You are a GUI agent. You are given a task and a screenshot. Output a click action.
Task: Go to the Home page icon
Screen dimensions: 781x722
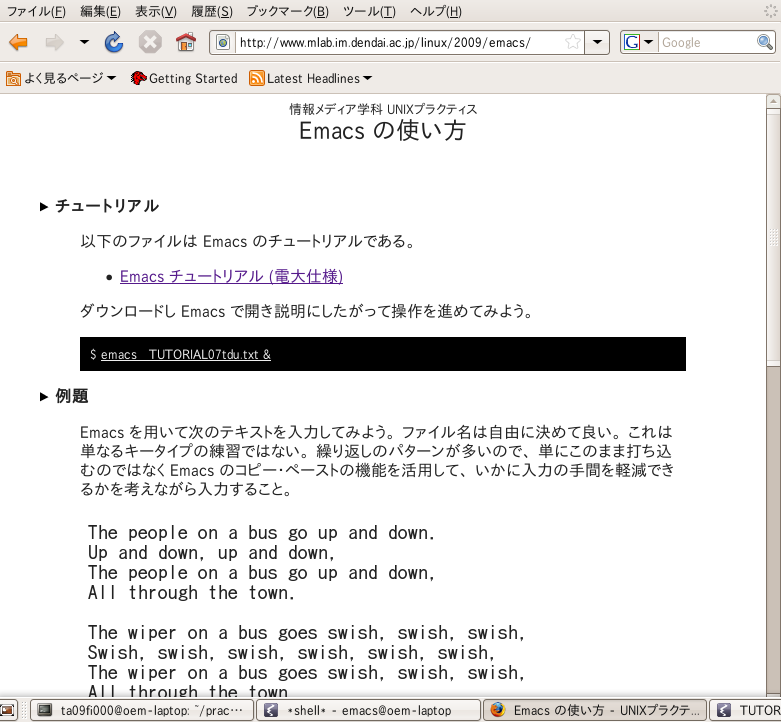(185, 43)
